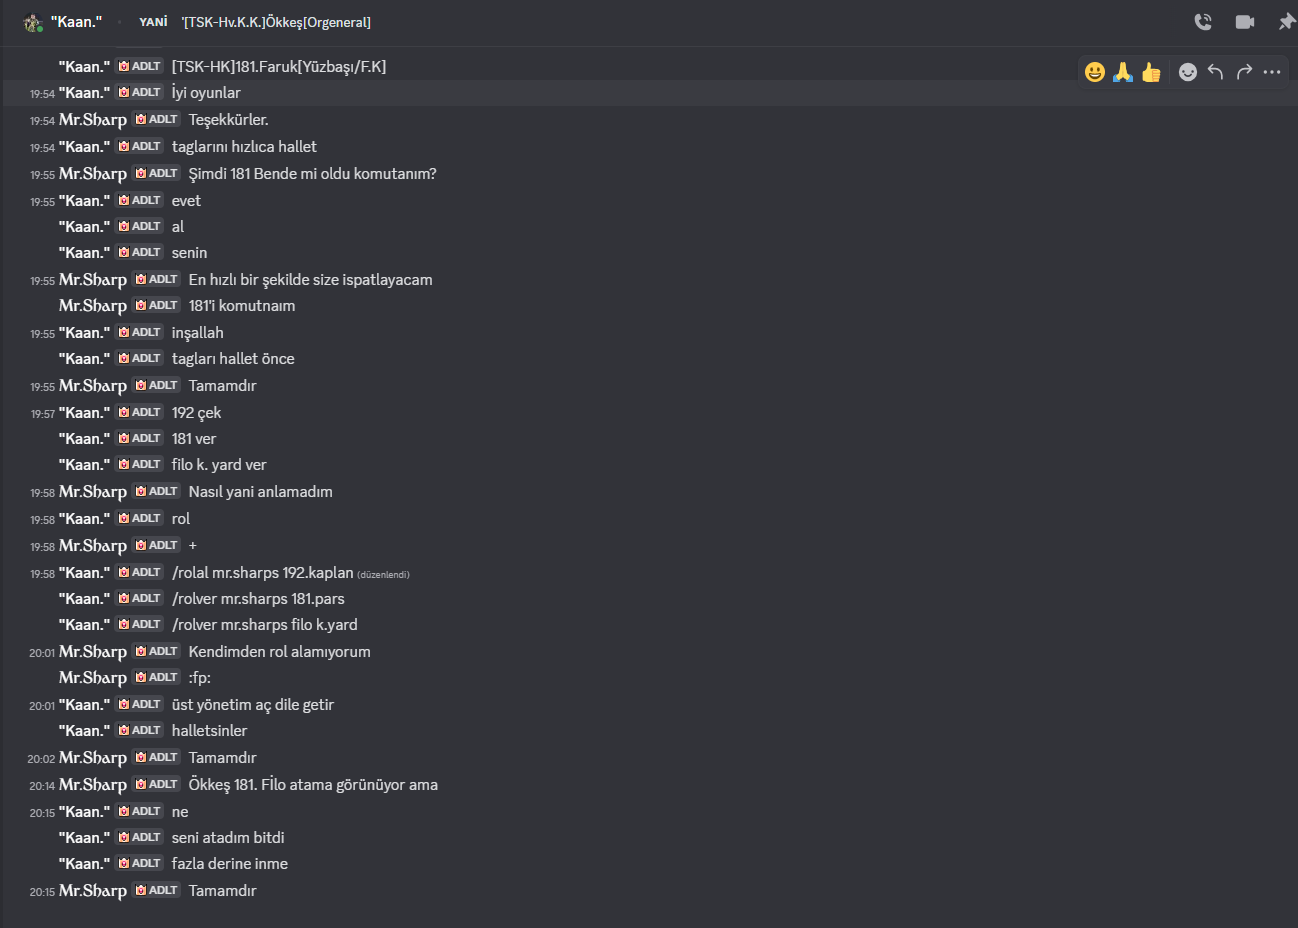Click the ADLT tag beside İyi oyunlar
The image size is (1298, 928).
[x=140, y=93]
